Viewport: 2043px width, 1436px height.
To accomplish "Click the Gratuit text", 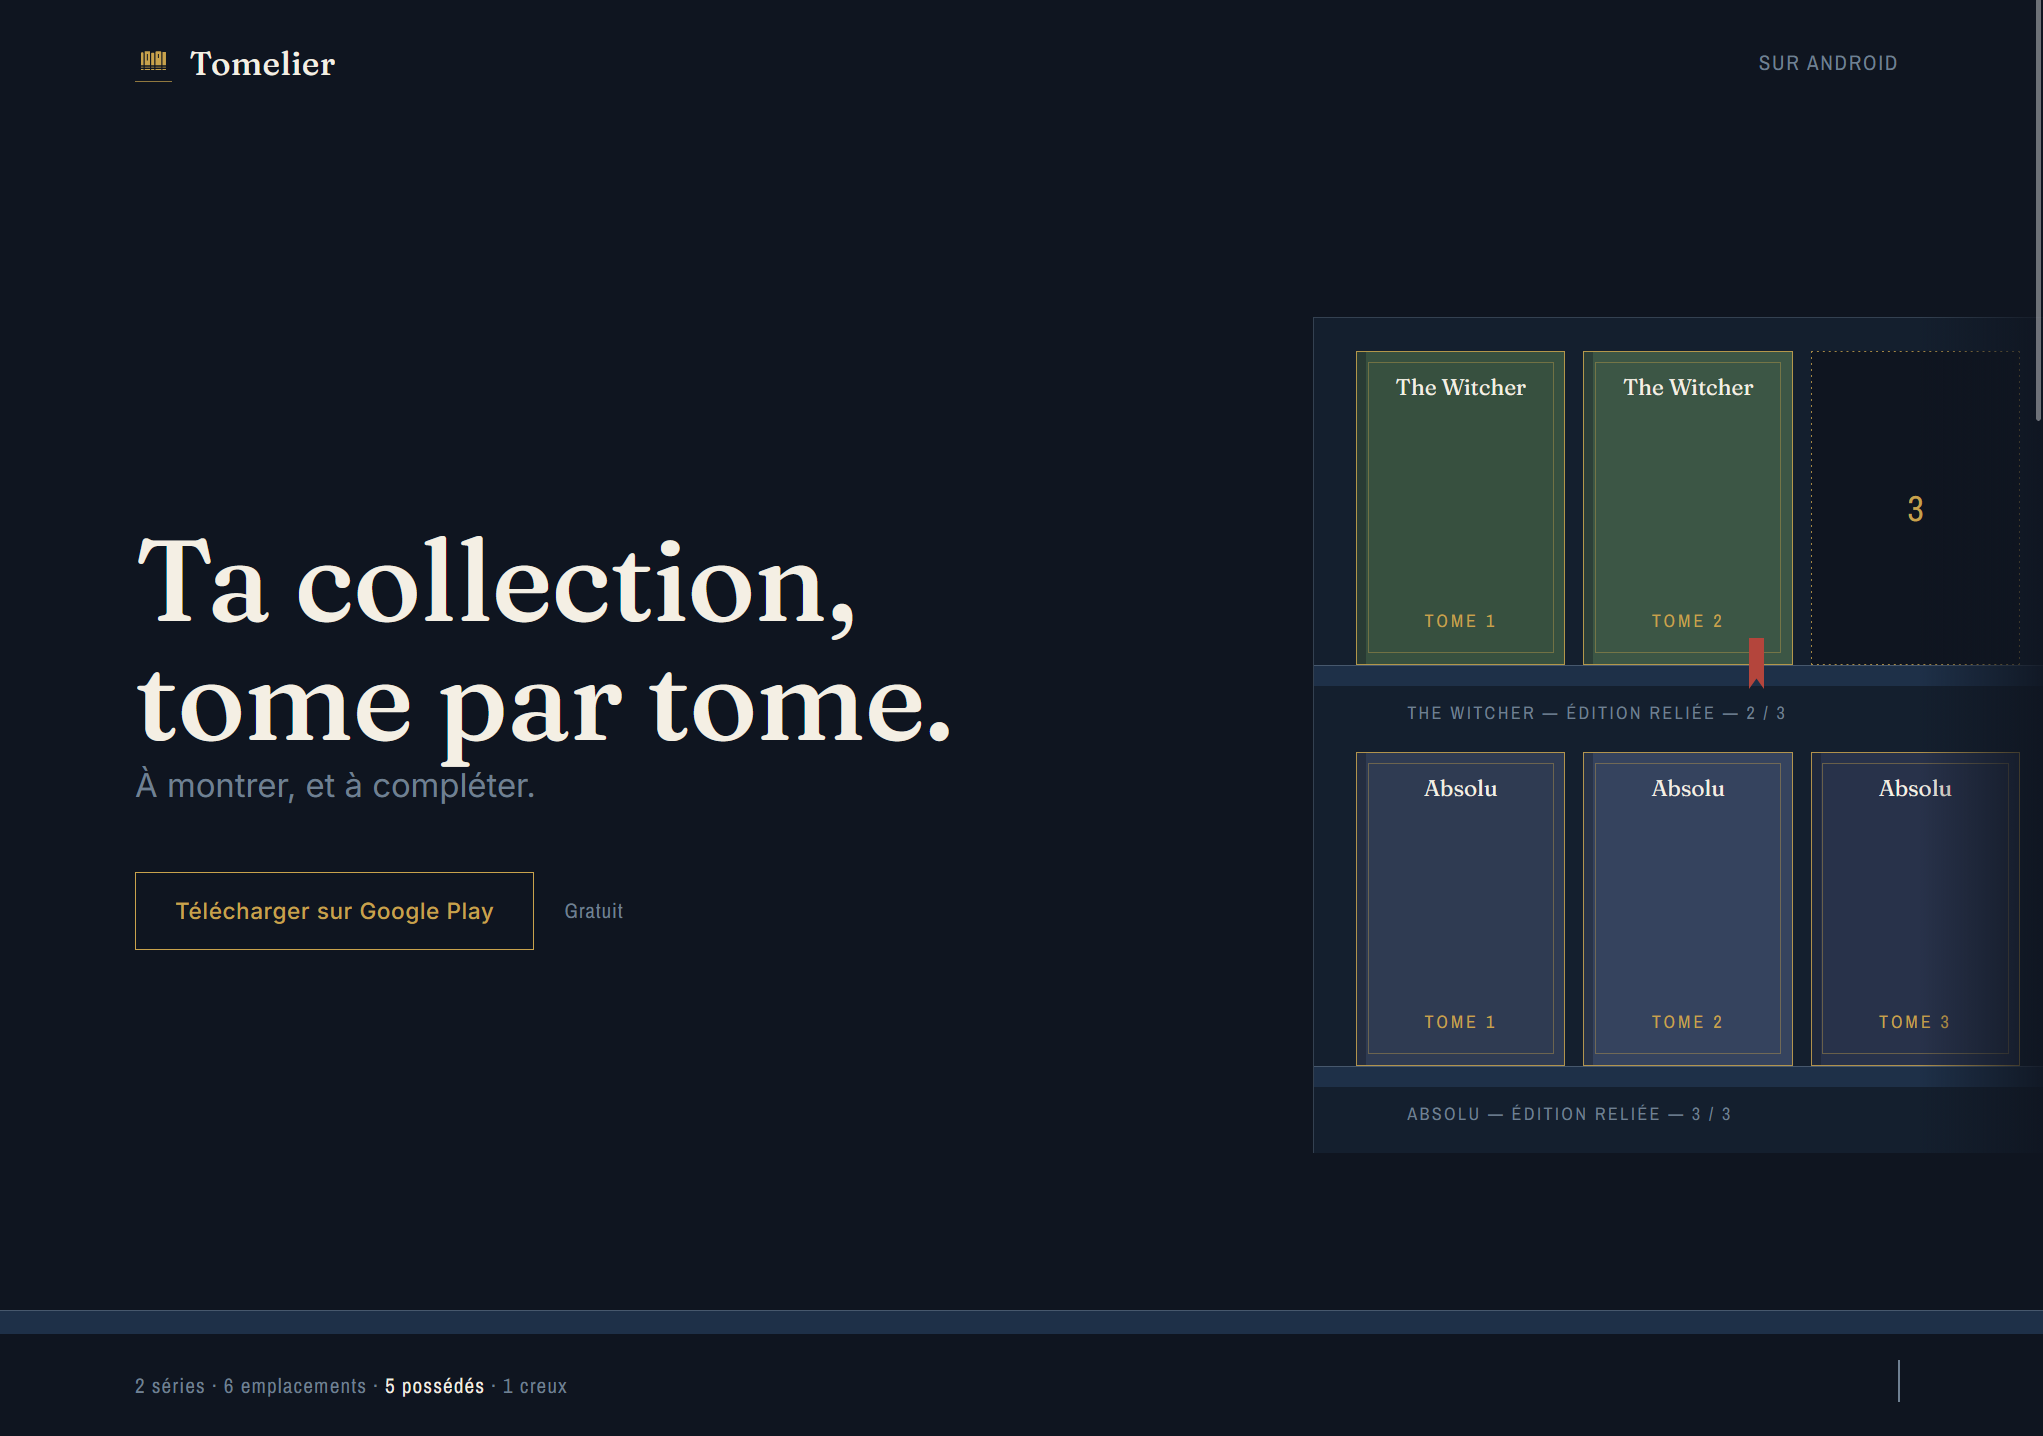I will pos(593,911).
